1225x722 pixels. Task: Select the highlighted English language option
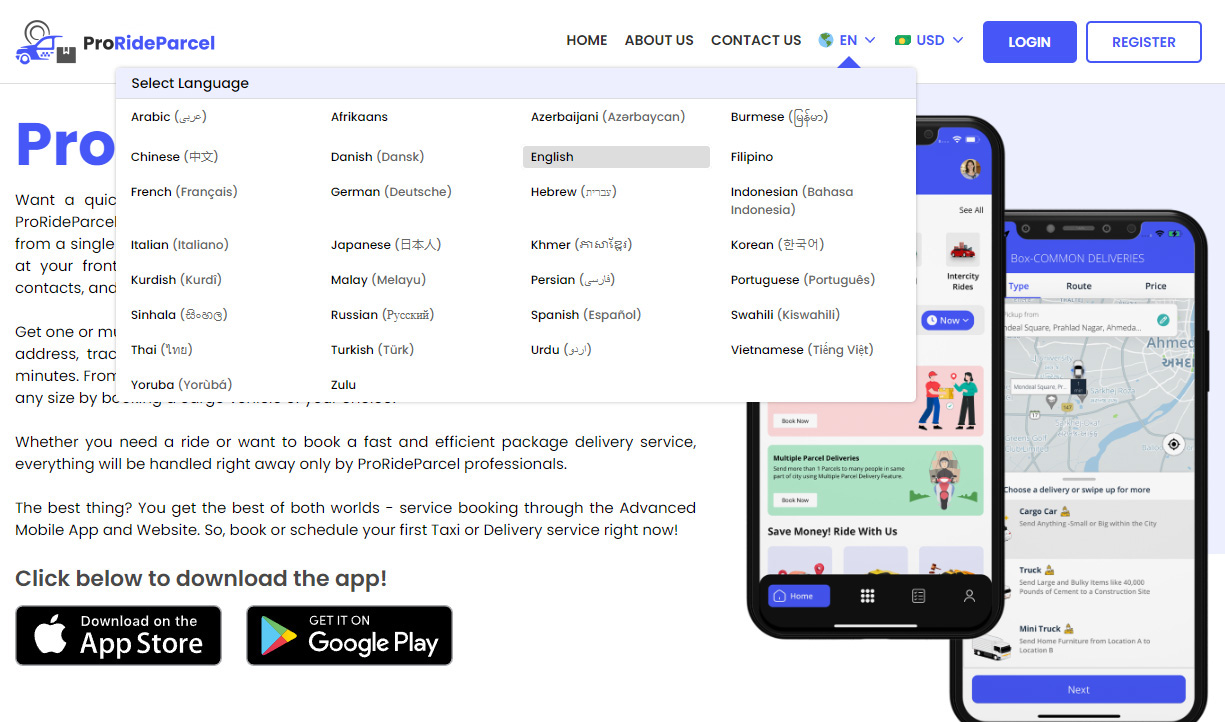(x=616, y=157)
